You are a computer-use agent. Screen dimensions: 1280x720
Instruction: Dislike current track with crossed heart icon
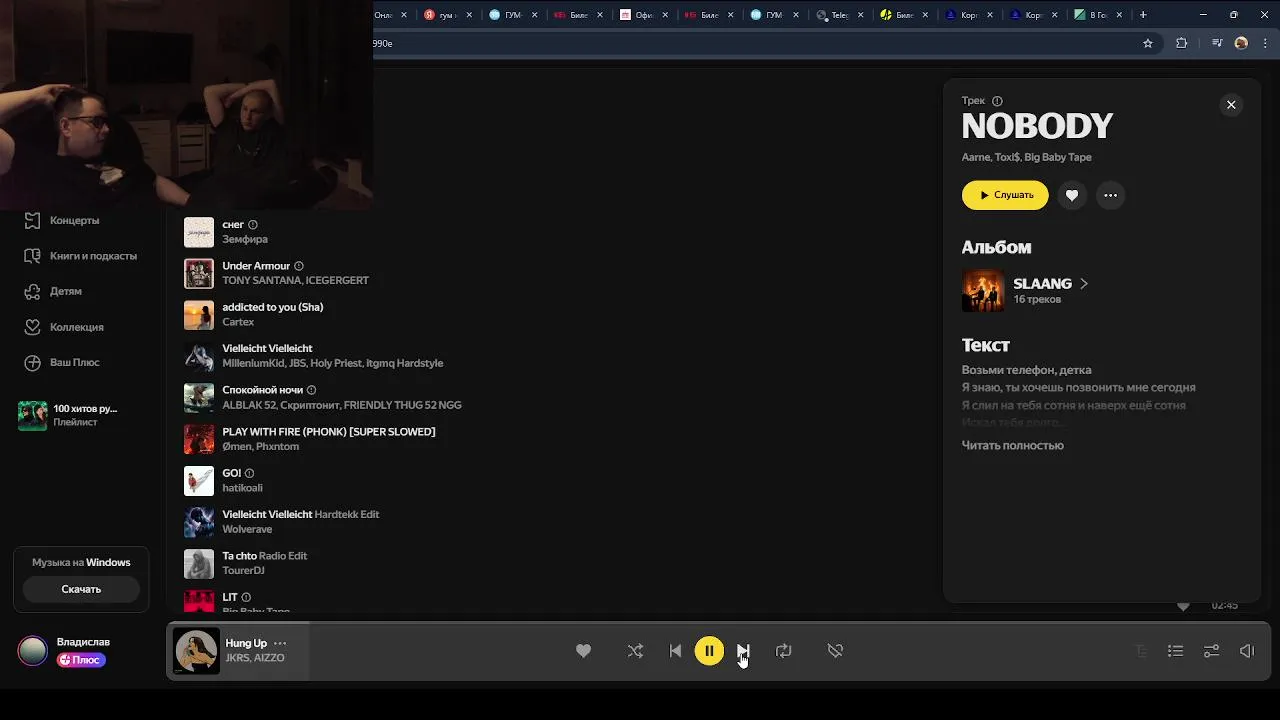pos(835,651)
